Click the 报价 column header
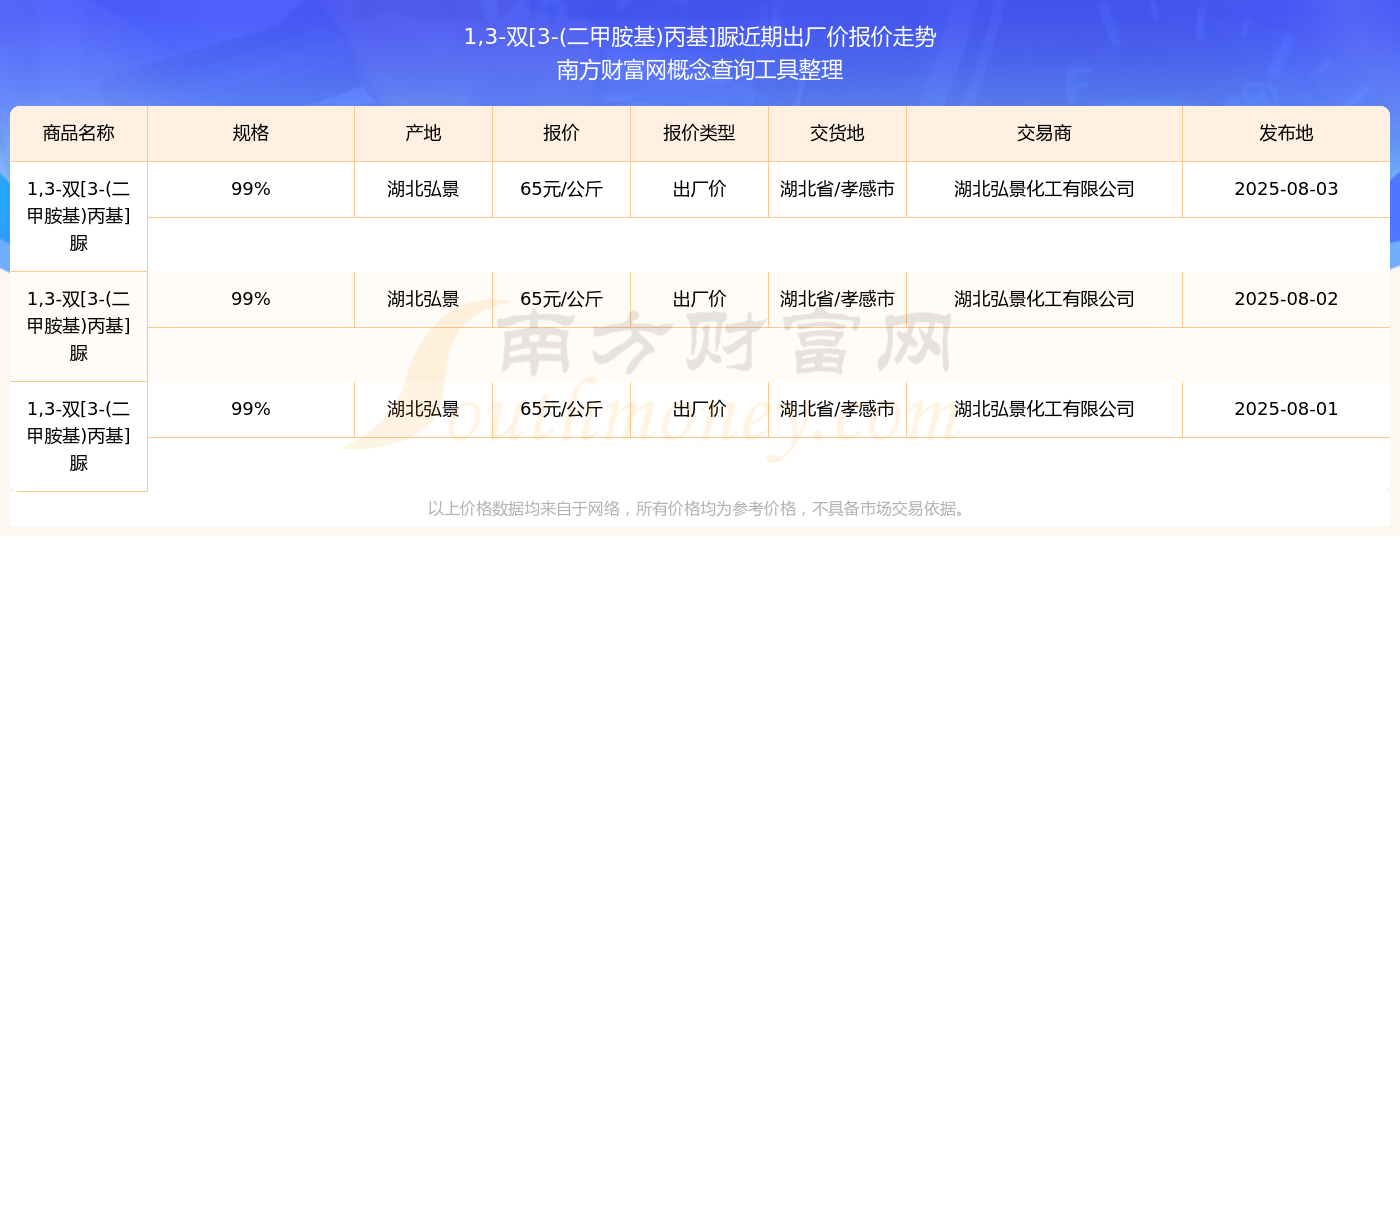1400x1205 pixels. click(x=561, y=133)
